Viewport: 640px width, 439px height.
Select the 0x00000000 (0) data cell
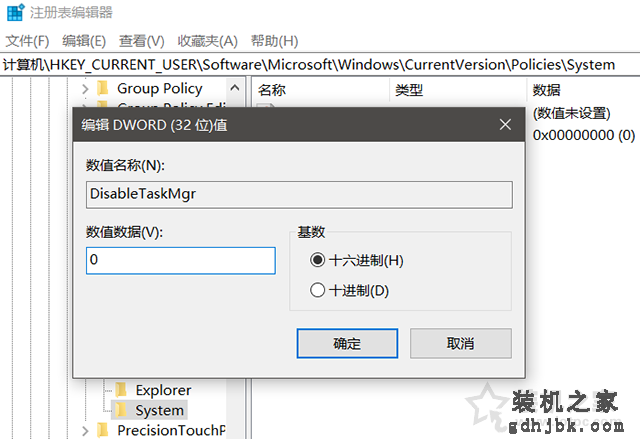pos(584,135)
